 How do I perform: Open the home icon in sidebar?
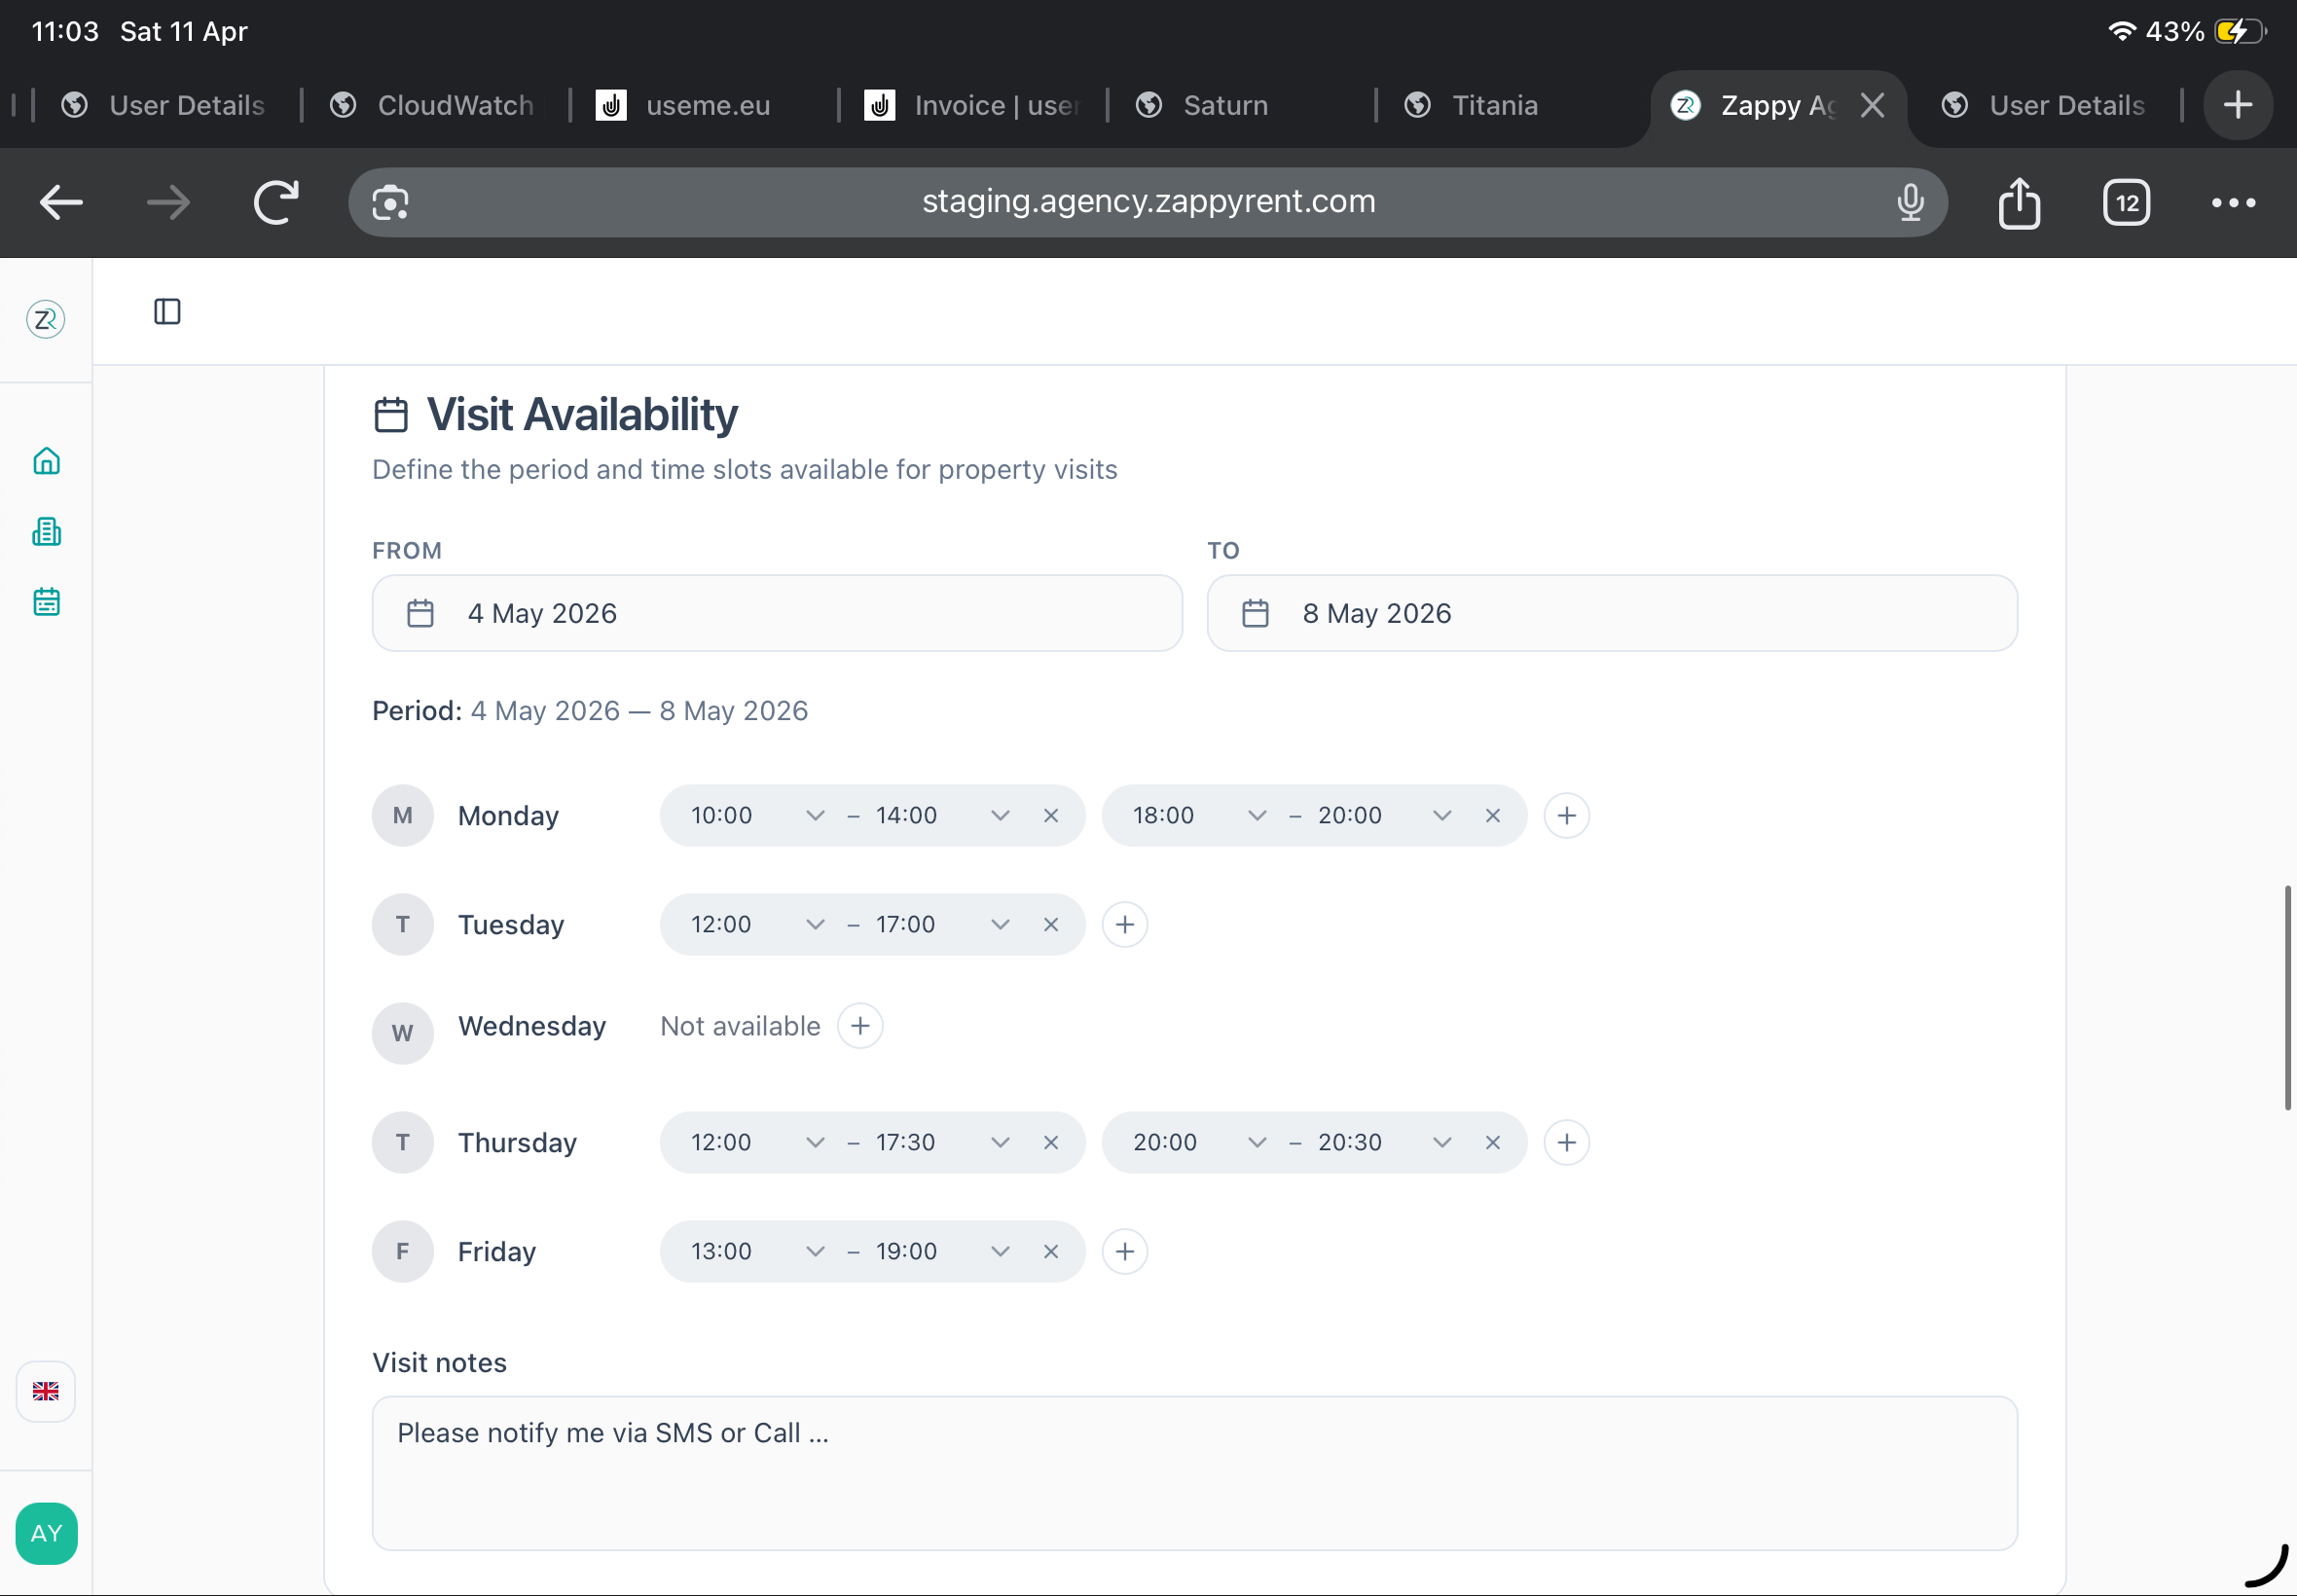(46, 461)
